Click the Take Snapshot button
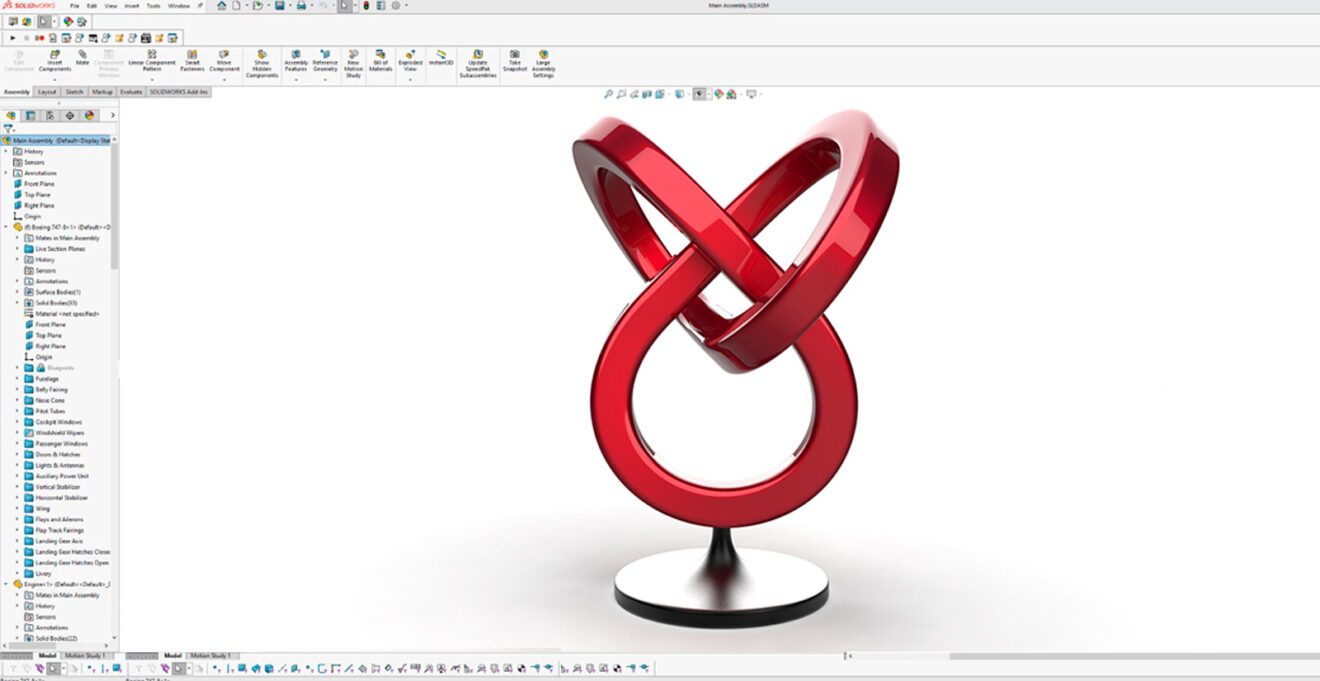 pyautogui.click(x=515, y=58)
